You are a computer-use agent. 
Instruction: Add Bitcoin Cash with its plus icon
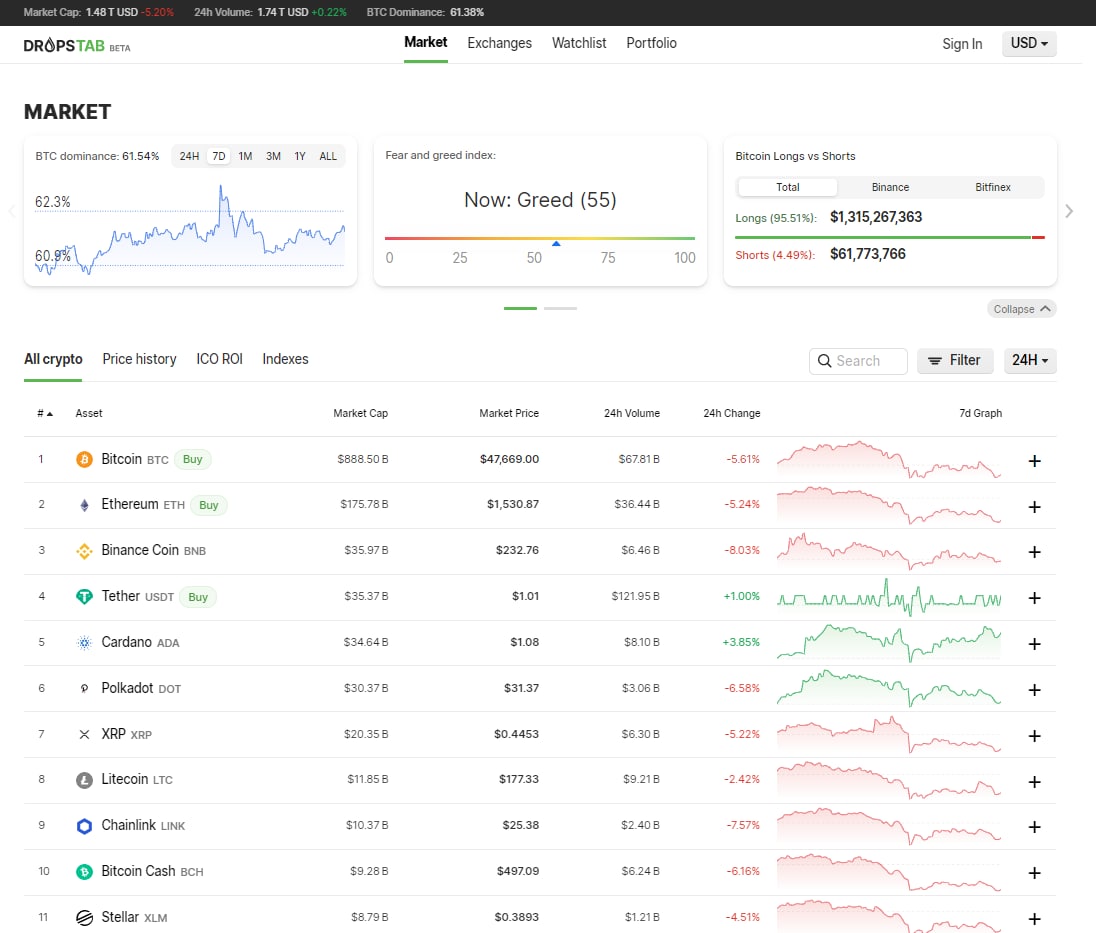click(1034, 874)
